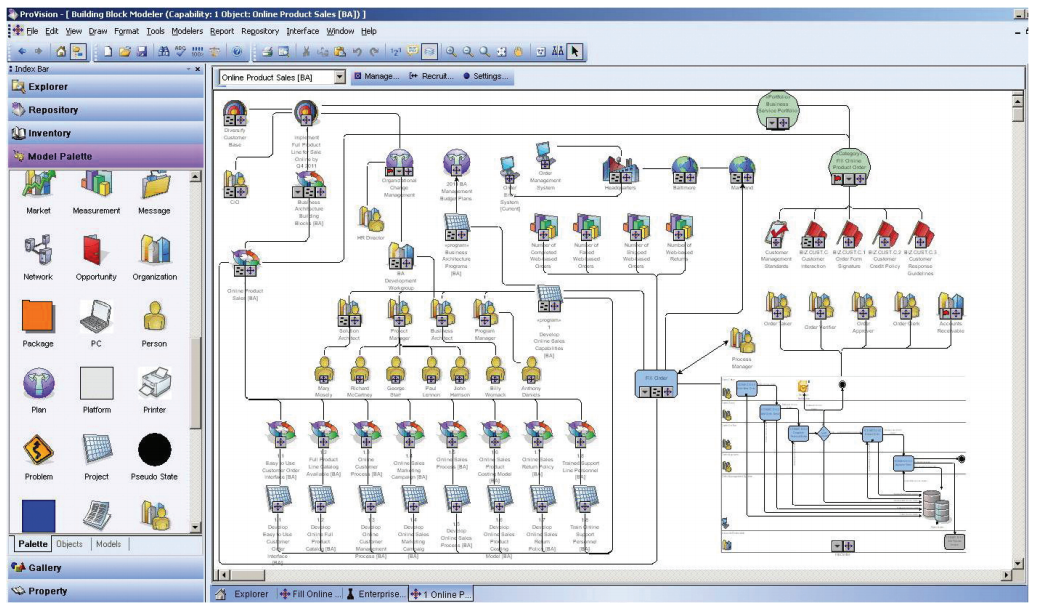Switch to the Objects tab
The width and height of the screenshot is (1037, 611).
pos(70,544)
